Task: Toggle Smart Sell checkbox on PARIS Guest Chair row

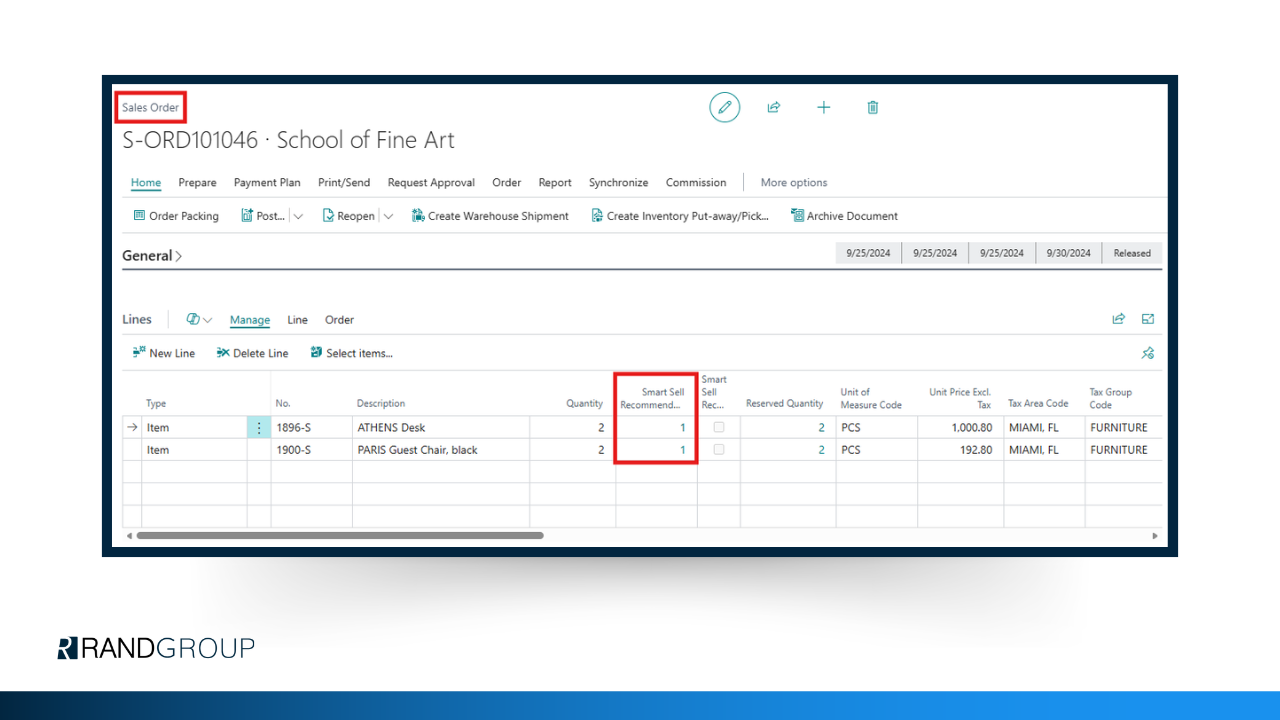Action: coord(718,450)
